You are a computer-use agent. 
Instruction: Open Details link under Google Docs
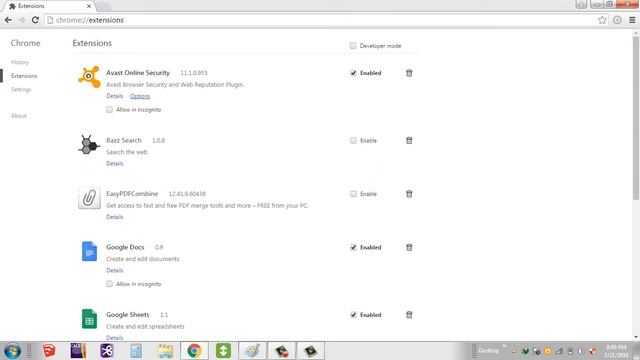[x=115, y=270]
